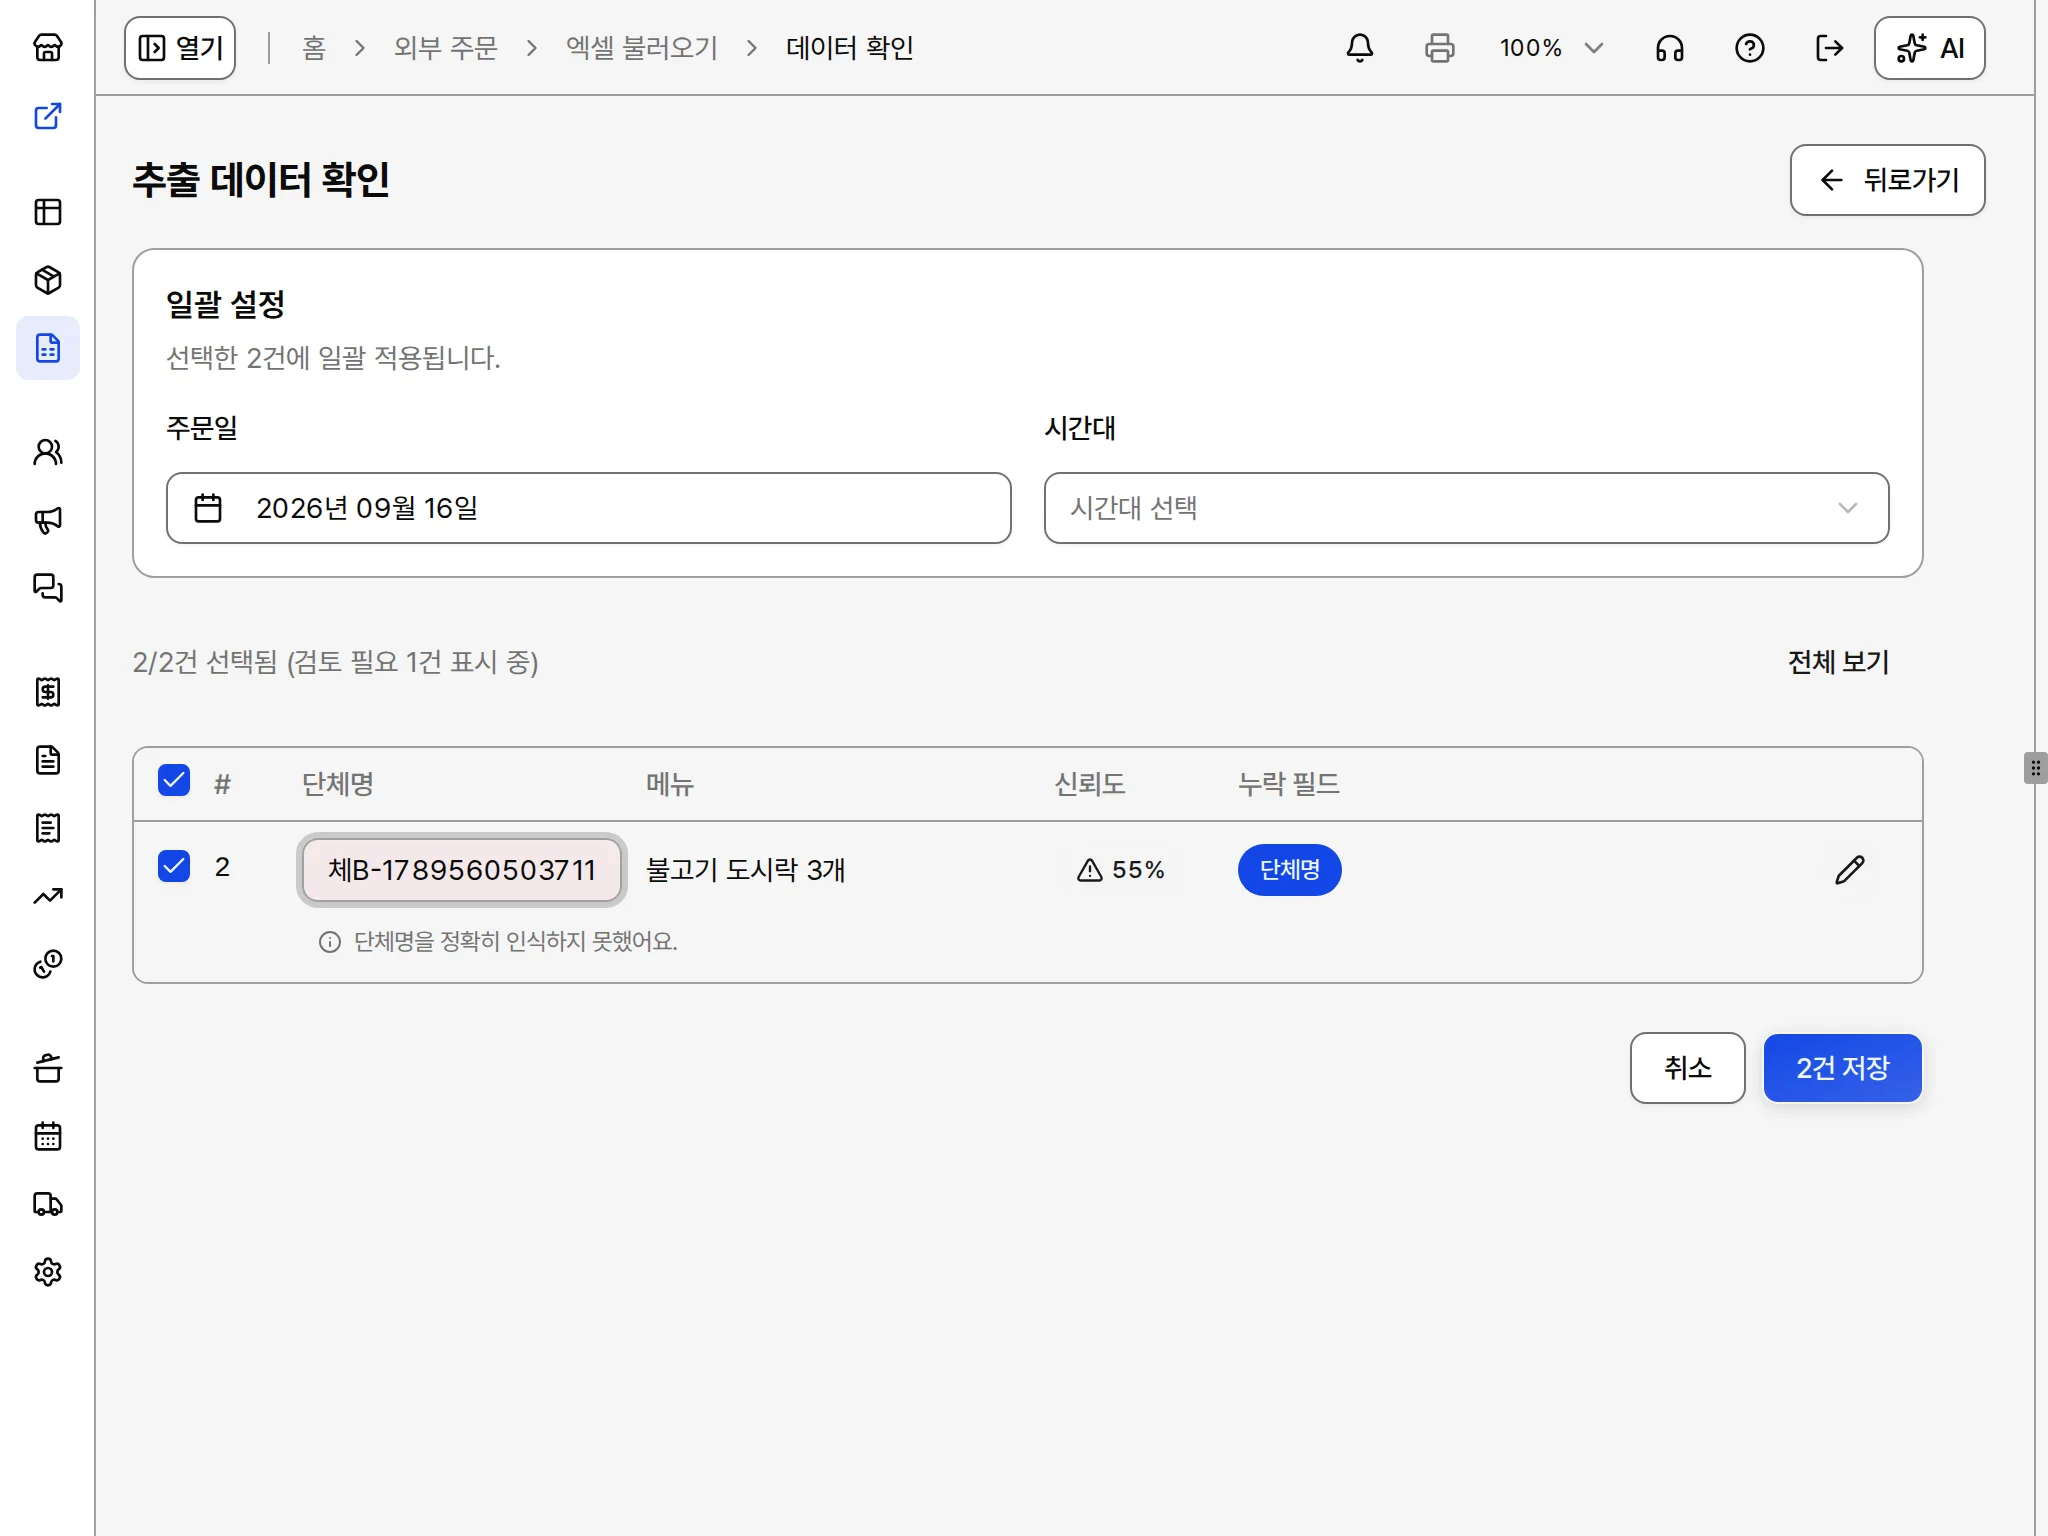Uncheck the row 2 checkbox
This screenshot has width=2048, height=1536.
(x=174, y=866)
